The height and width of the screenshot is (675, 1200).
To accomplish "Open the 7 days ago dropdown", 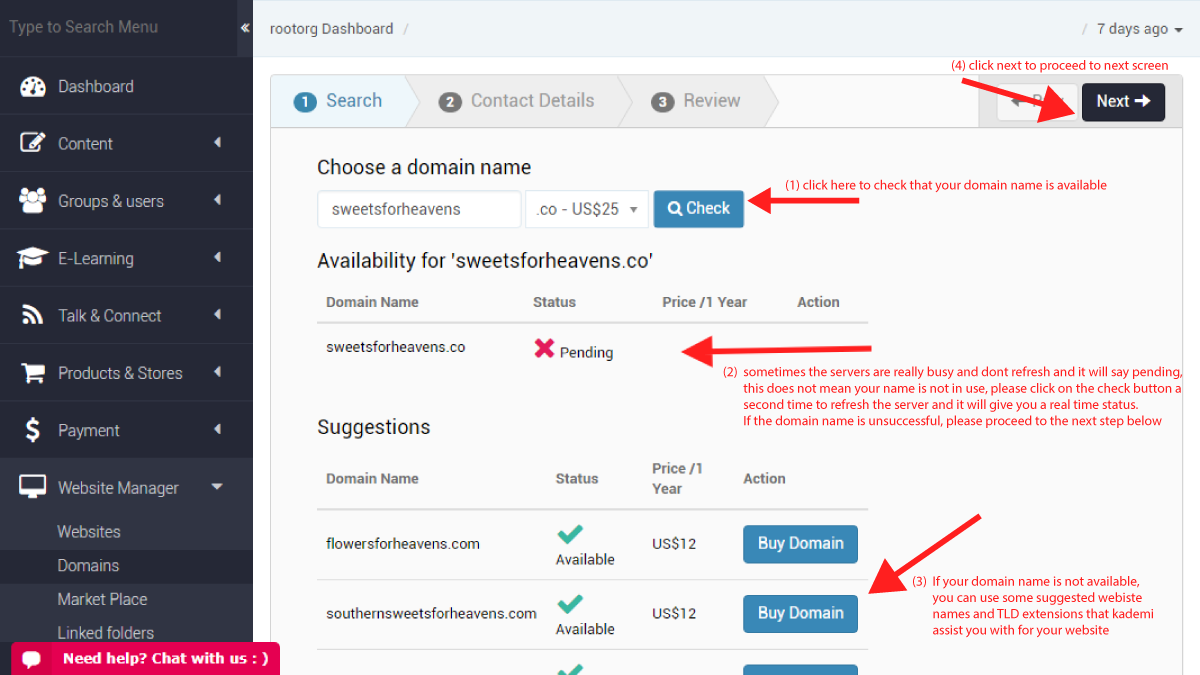I will pyautogui.click(x=1139, y=29).
